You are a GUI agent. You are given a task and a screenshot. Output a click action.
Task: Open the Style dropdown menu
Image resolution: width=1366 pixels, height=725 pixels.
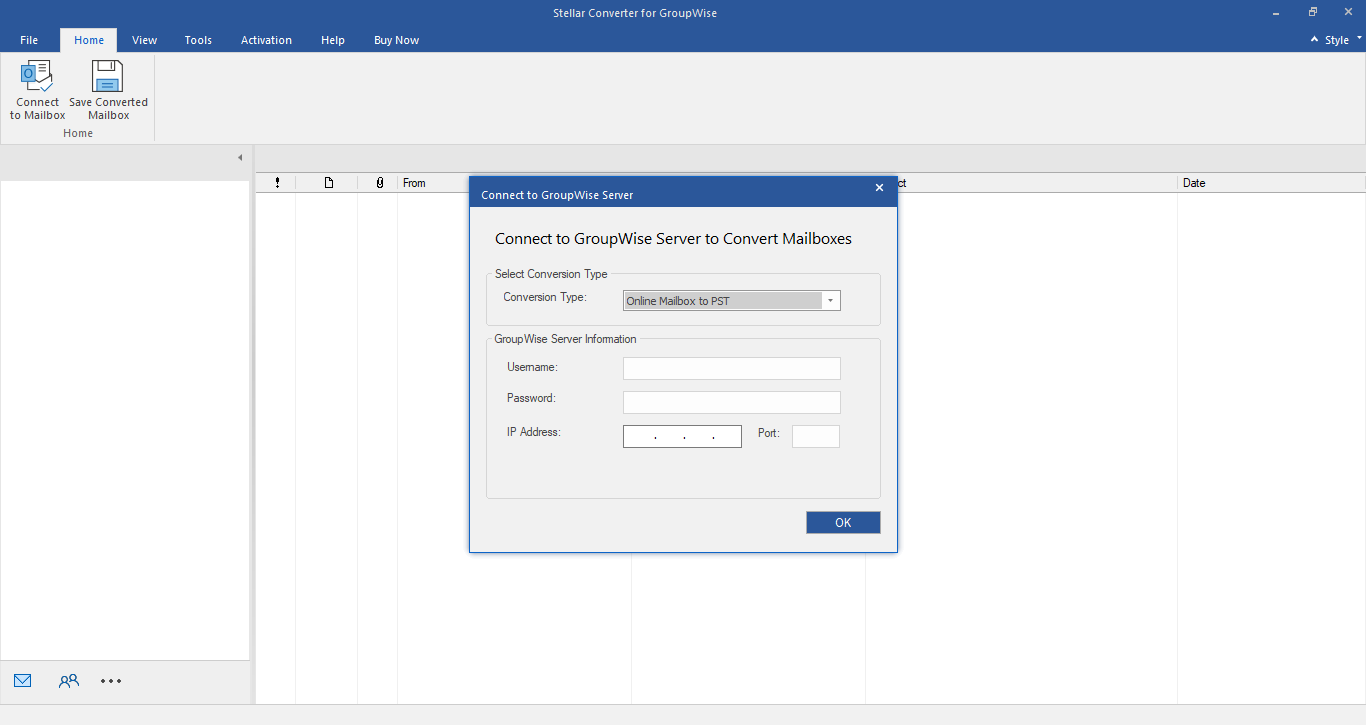(x=1343, y=40)
